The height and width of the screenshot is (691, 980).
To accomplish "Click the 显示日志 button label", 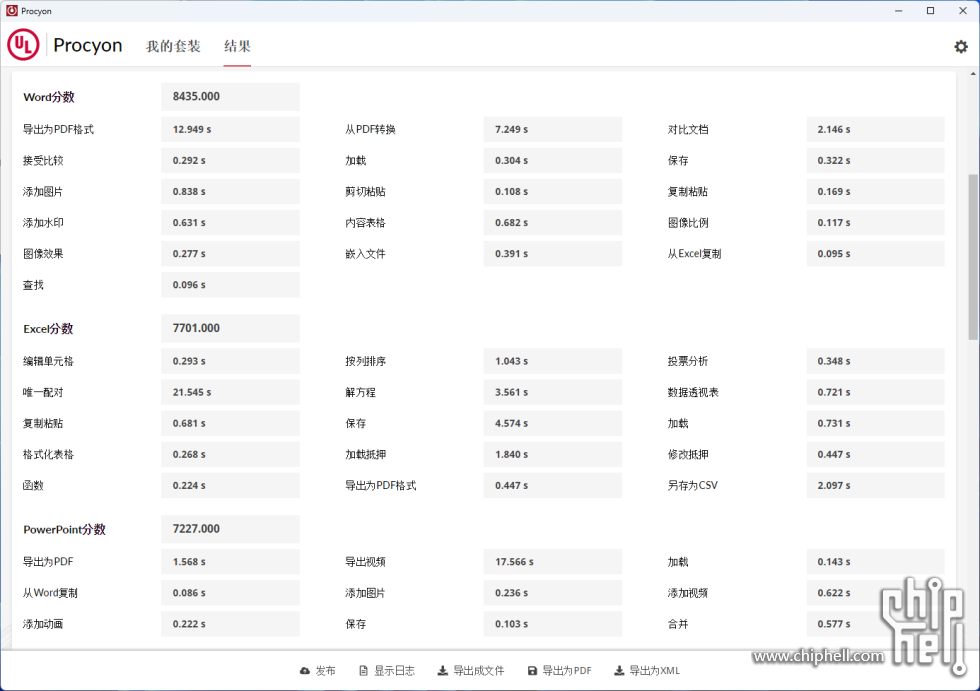I will 394,670.
